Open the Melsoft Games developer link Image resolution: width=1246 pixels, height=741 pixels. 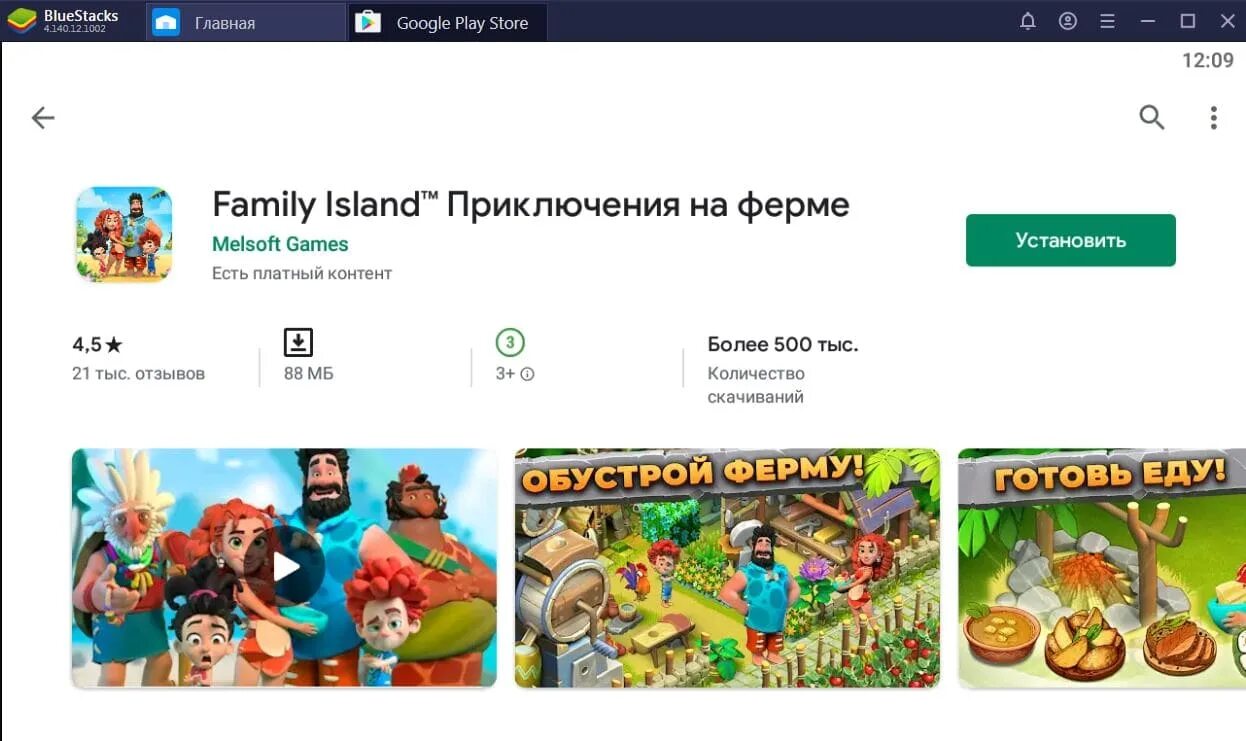coord(280,244)
